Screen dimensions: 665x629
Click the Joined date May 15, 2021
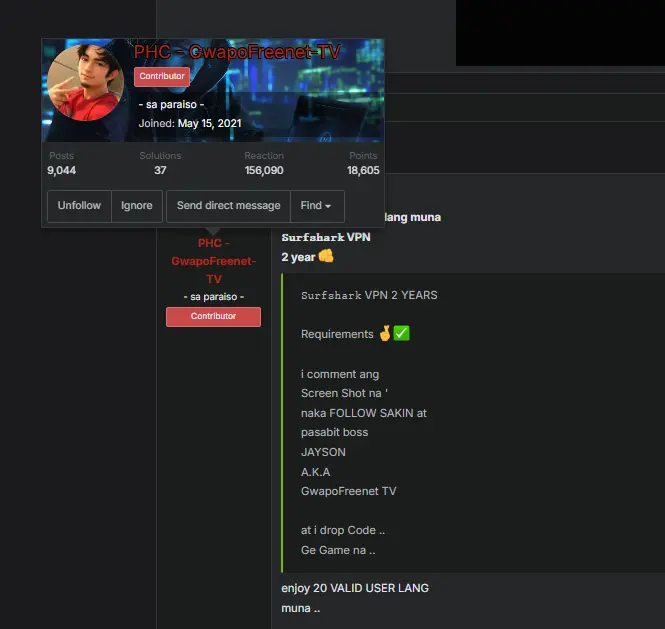coord(210,123)
